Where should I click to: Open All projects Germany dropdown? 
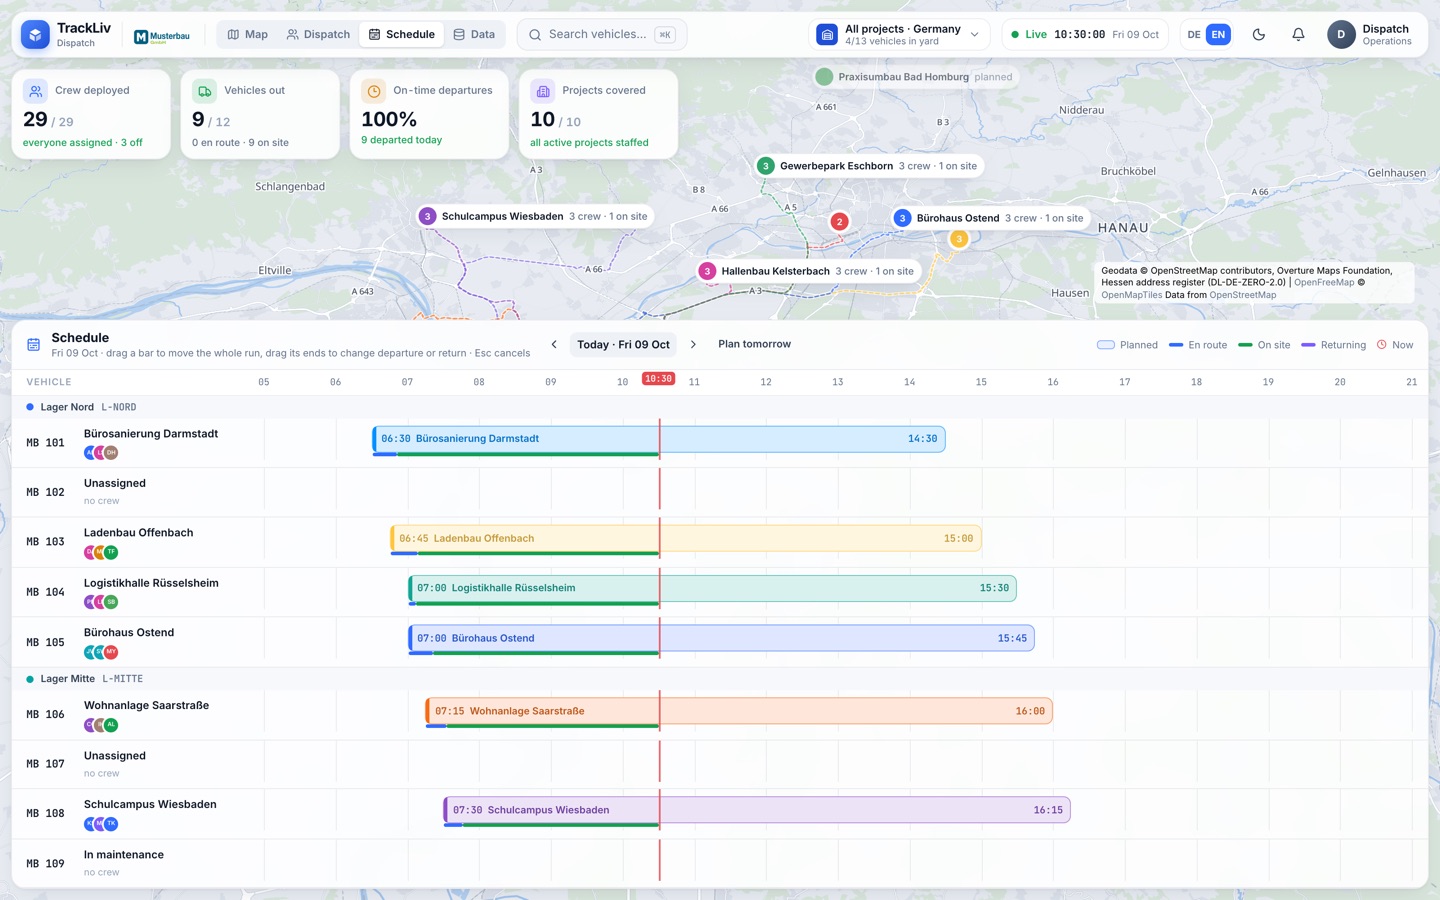[x=899, y=34]
